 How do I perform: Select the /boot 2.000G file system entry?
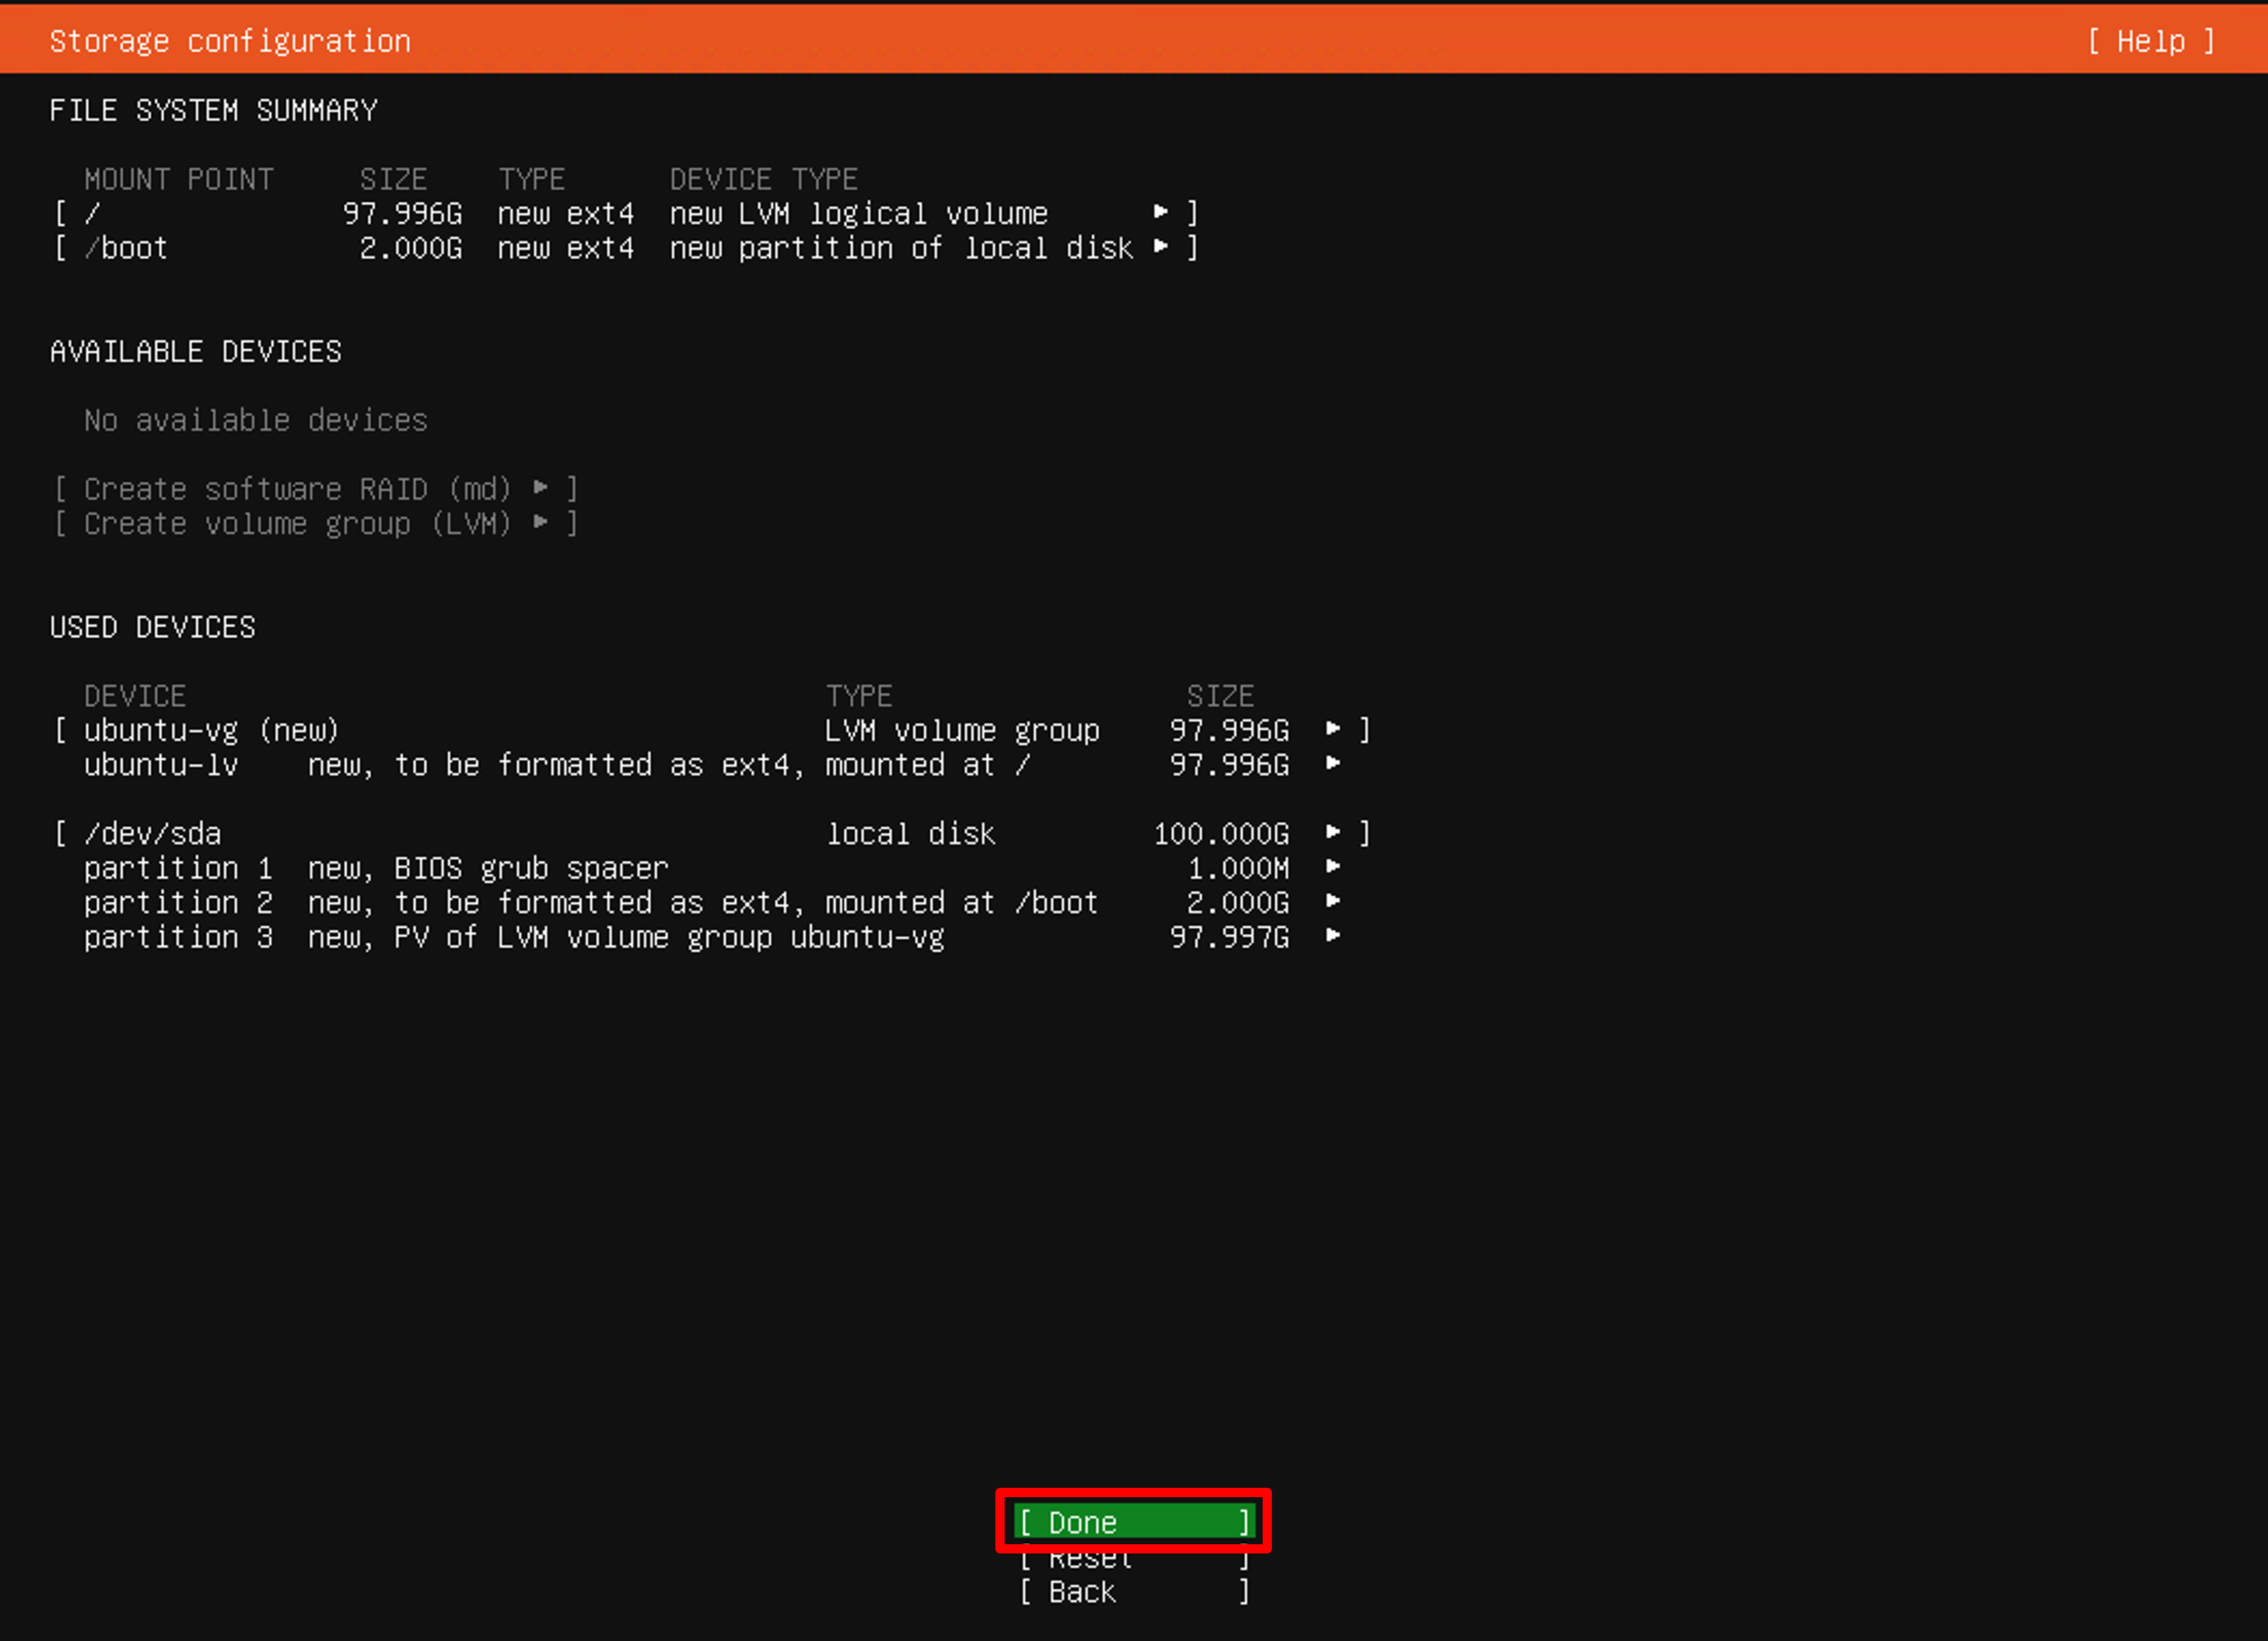tap(626, 248)
